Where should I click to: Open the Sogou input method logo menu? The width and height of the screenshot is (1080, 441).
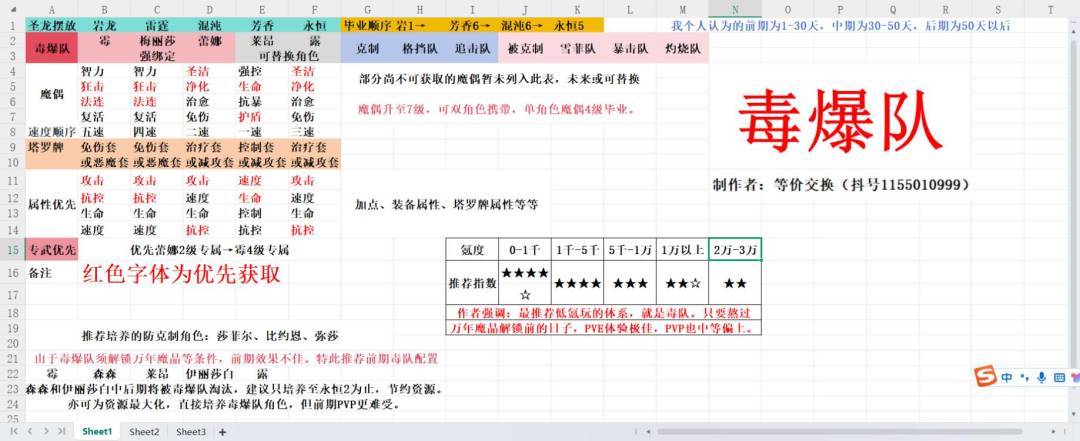tap(986, 377)
